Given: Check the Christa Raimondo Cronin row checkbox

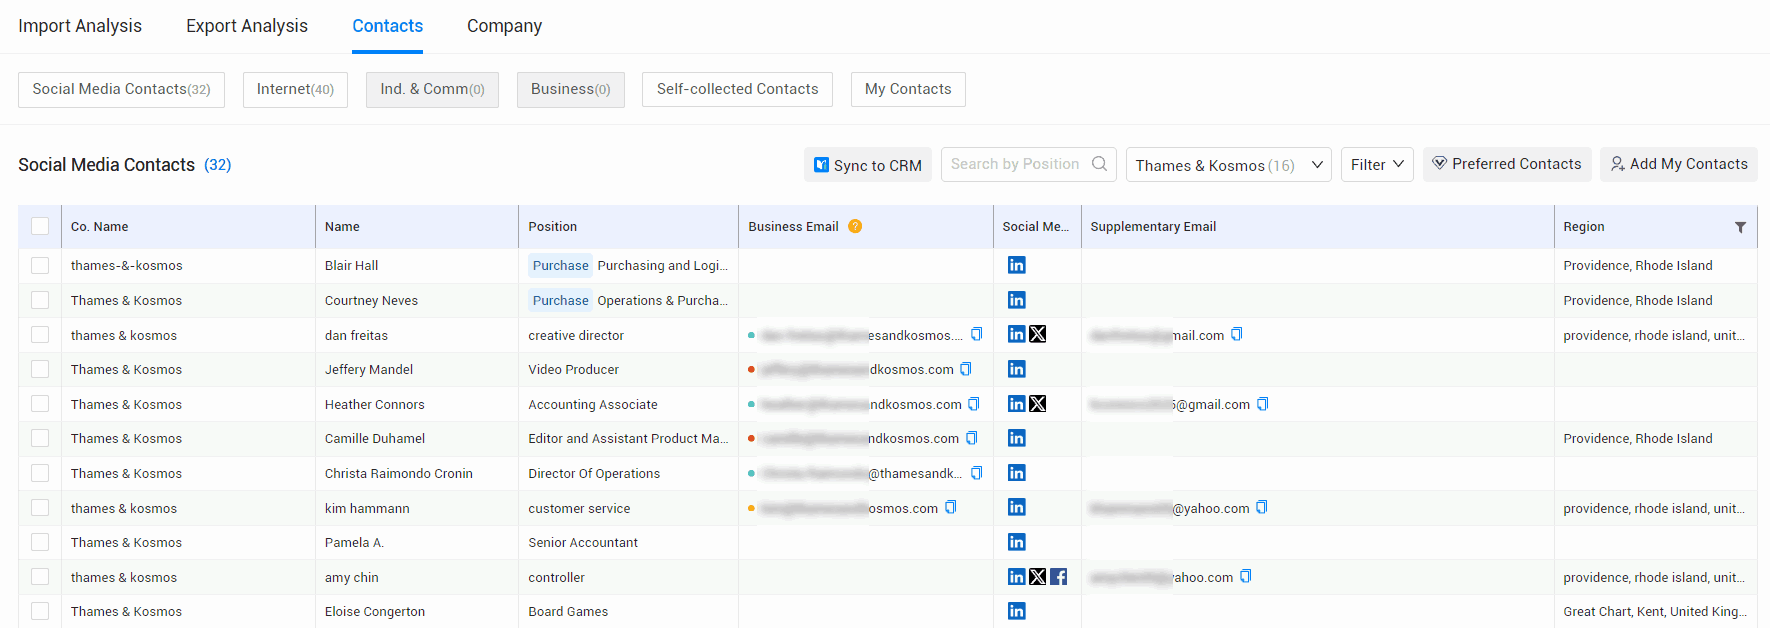Looking at the screenshot, I should point(40,473).
